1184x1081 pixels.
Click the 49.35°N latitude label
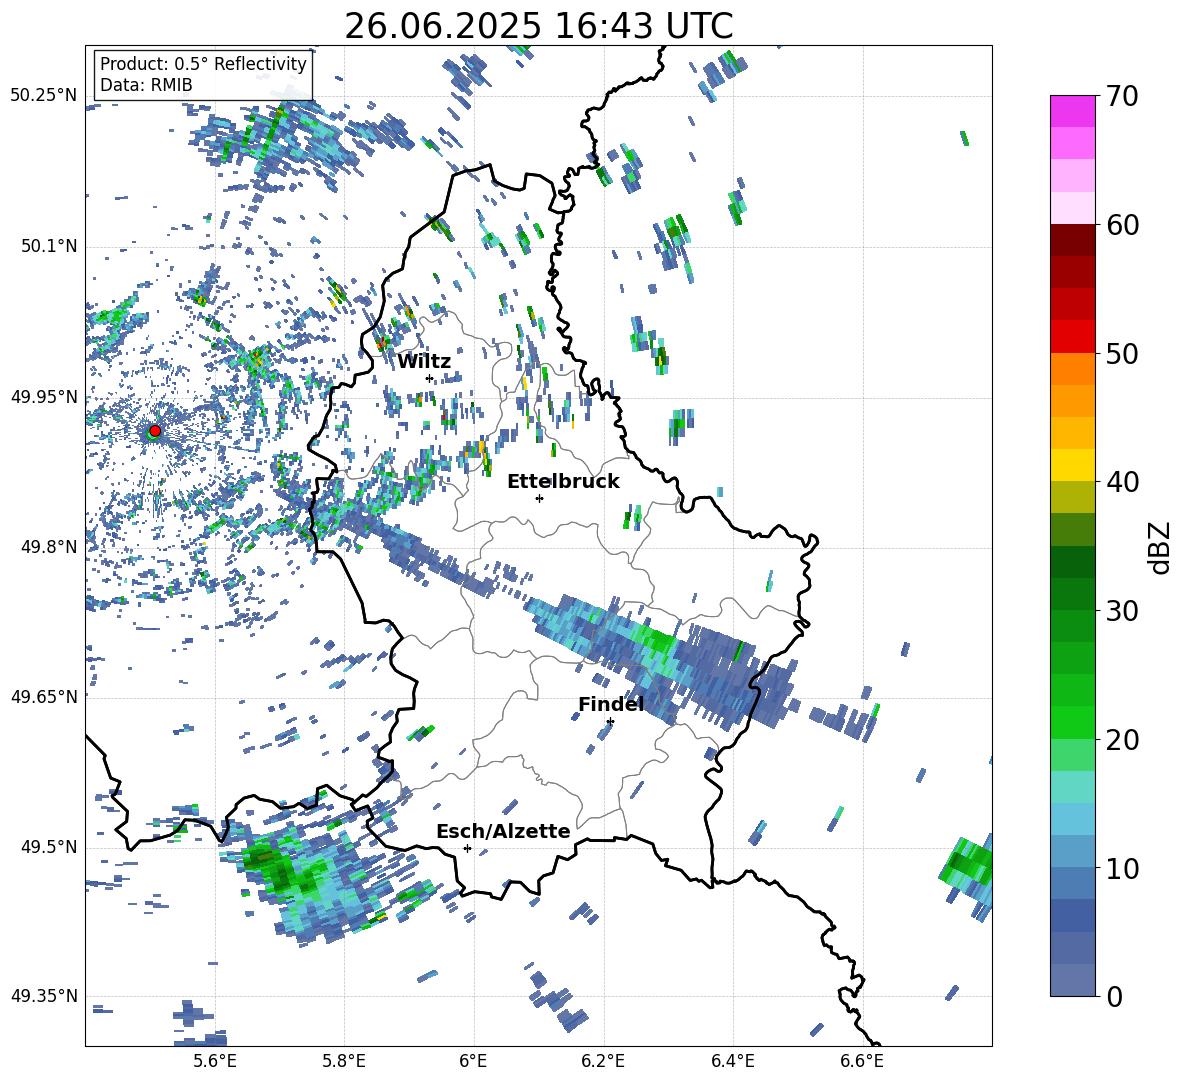44,996
